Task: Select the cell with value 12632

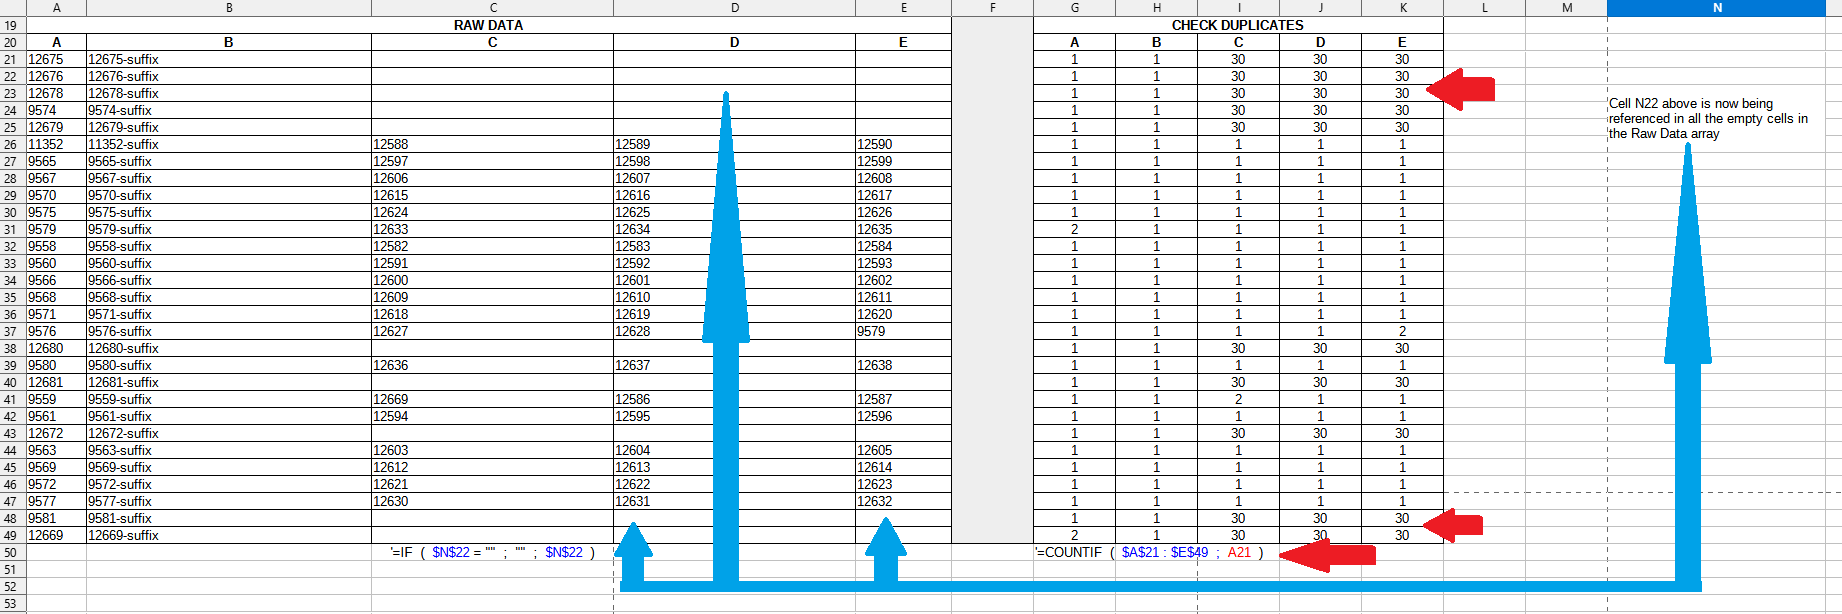Action: point(903,501)
